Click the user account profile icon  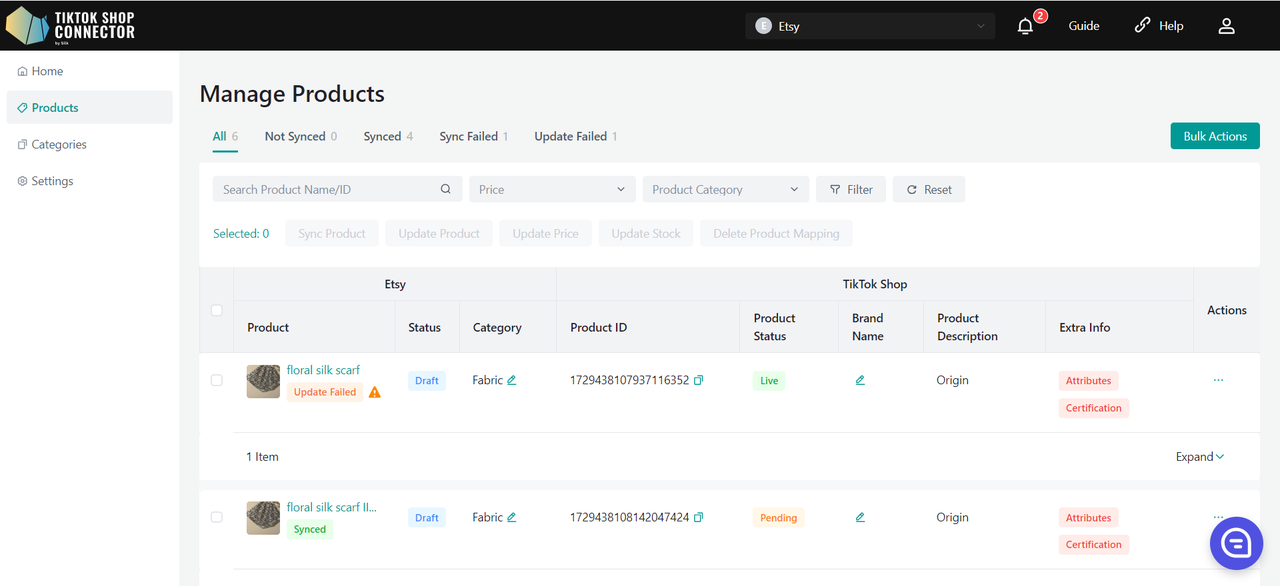1226,26
